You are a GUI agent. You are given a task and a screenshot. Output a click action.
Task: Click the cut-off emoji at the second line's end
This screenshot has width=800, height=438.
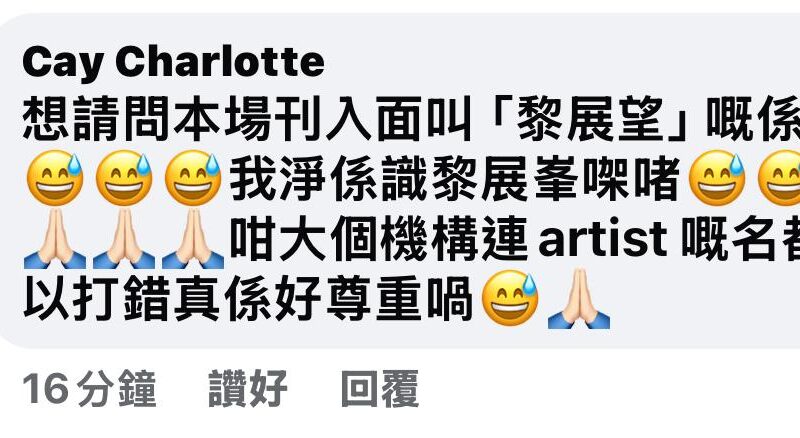(x=779, y=178)
